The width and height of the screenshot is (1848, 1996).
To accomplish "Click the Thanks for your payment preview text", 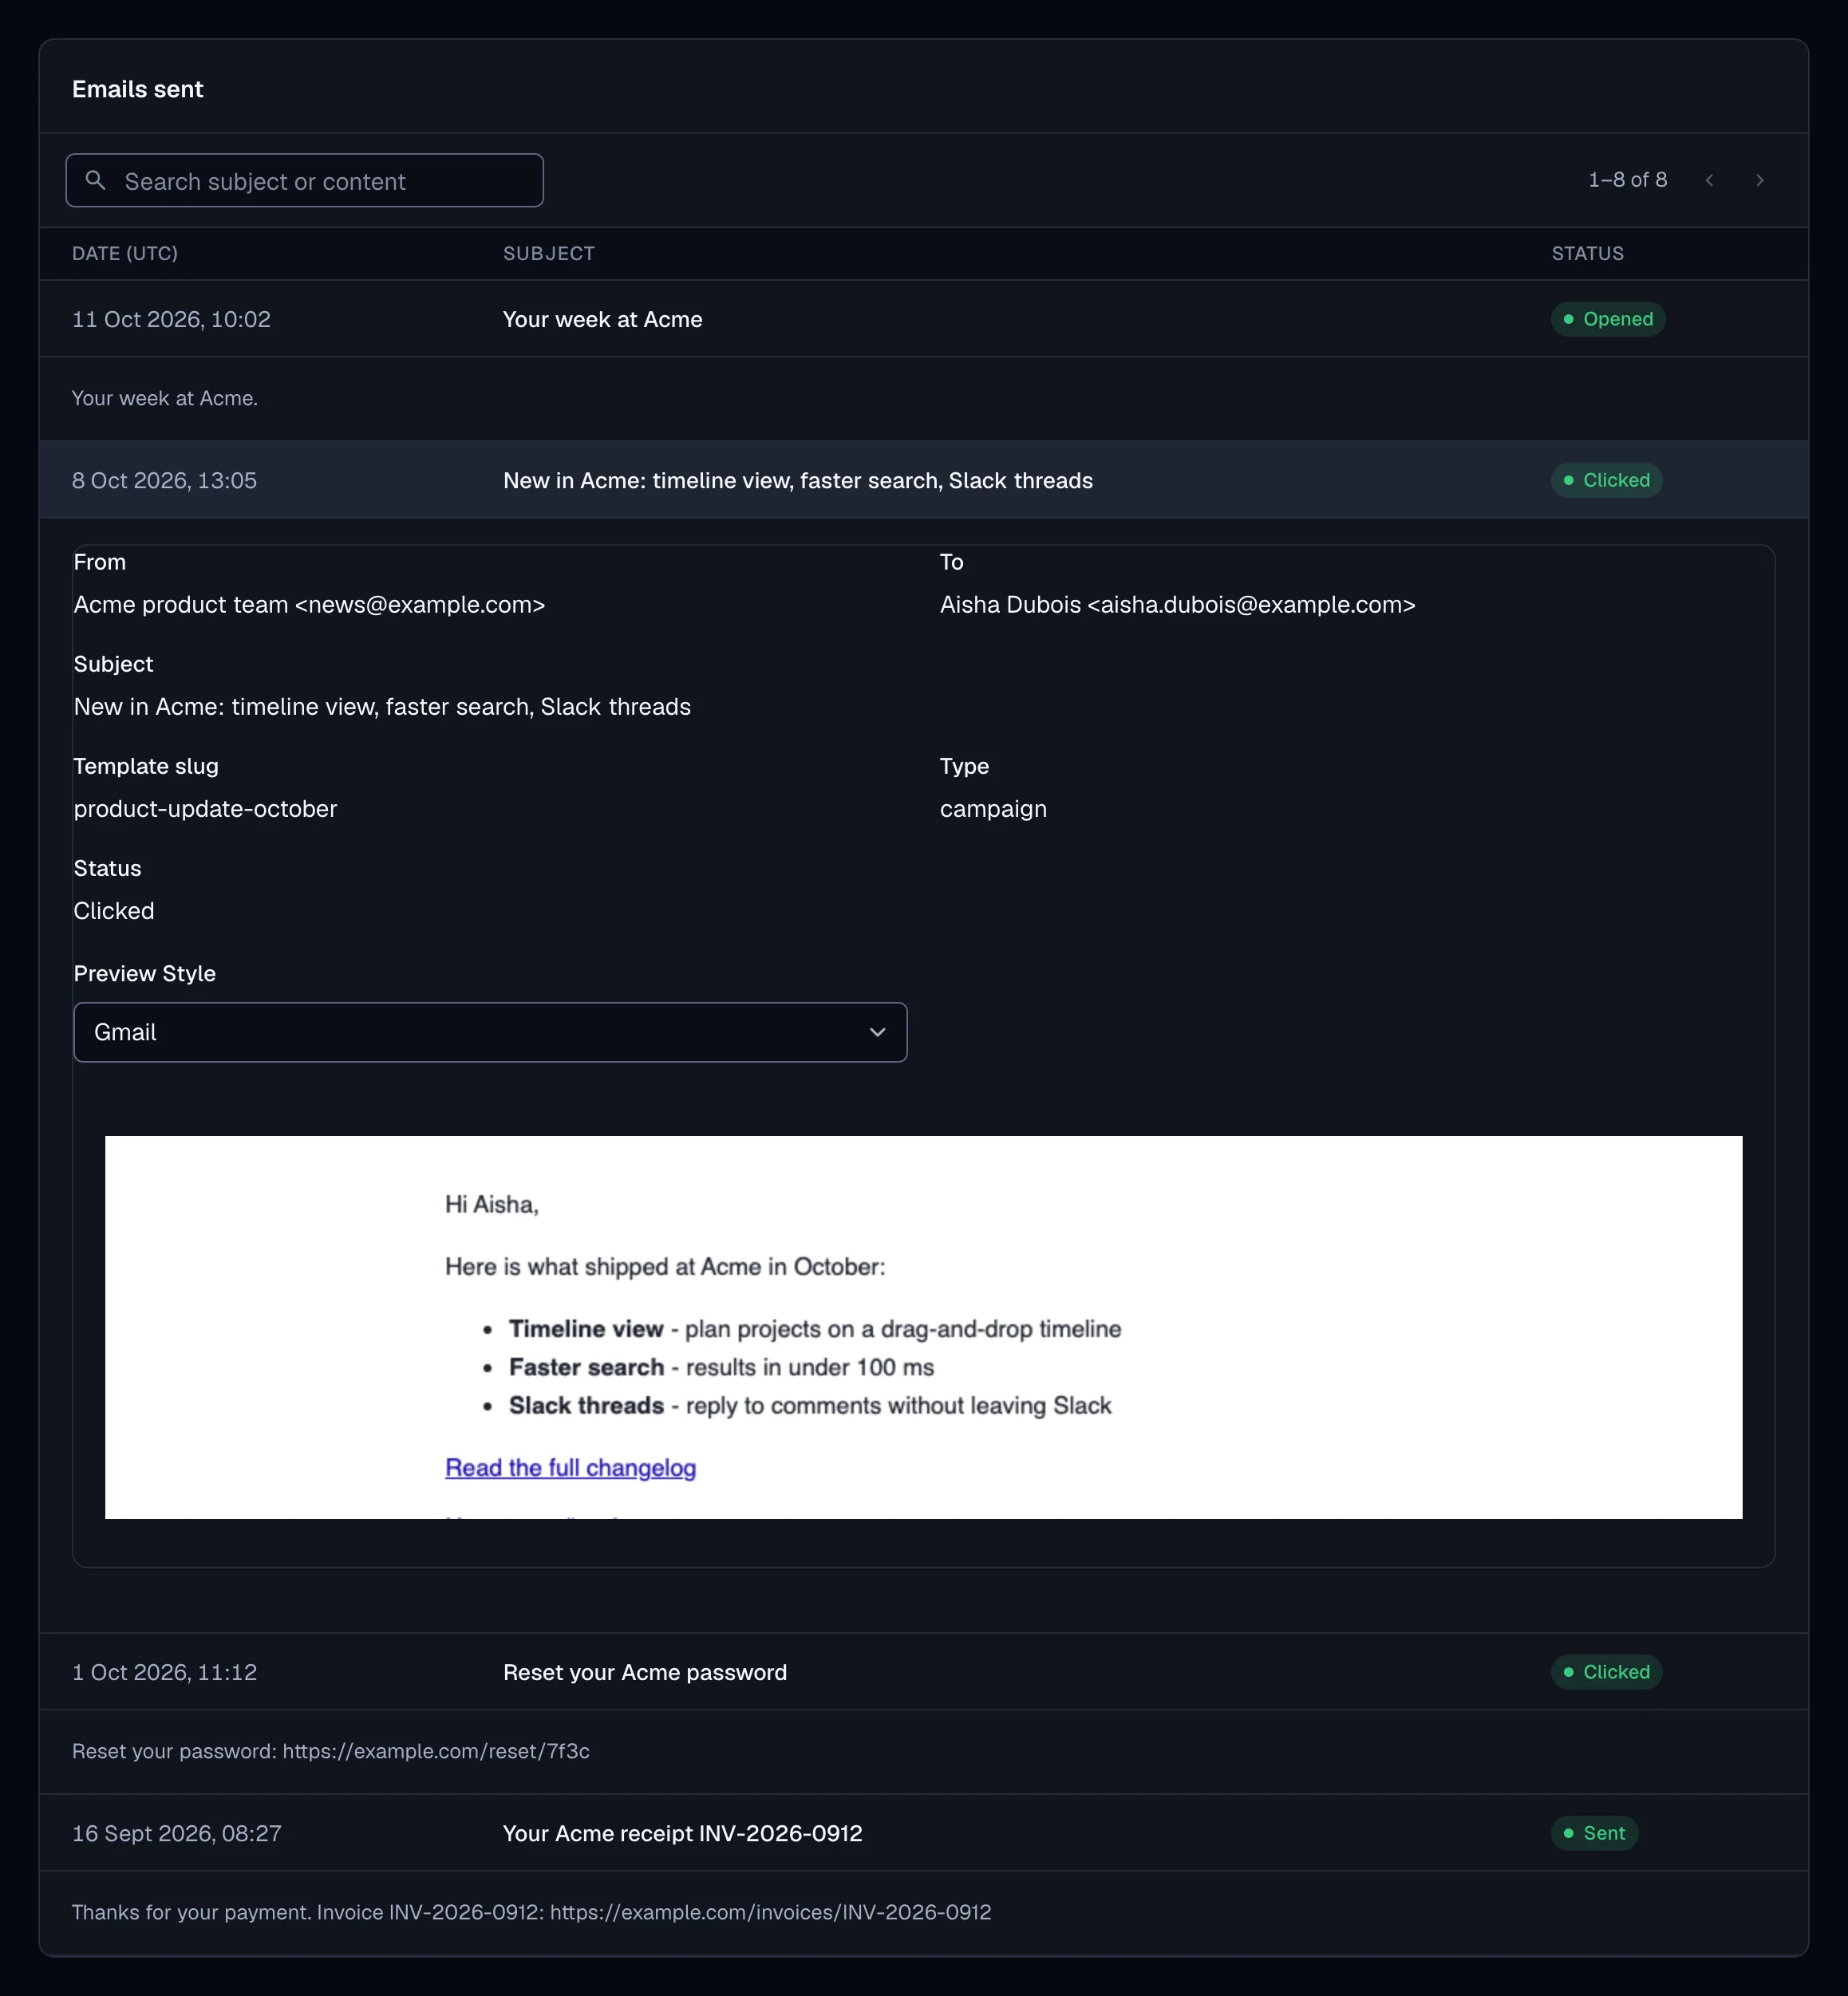I will (532, 1912).
